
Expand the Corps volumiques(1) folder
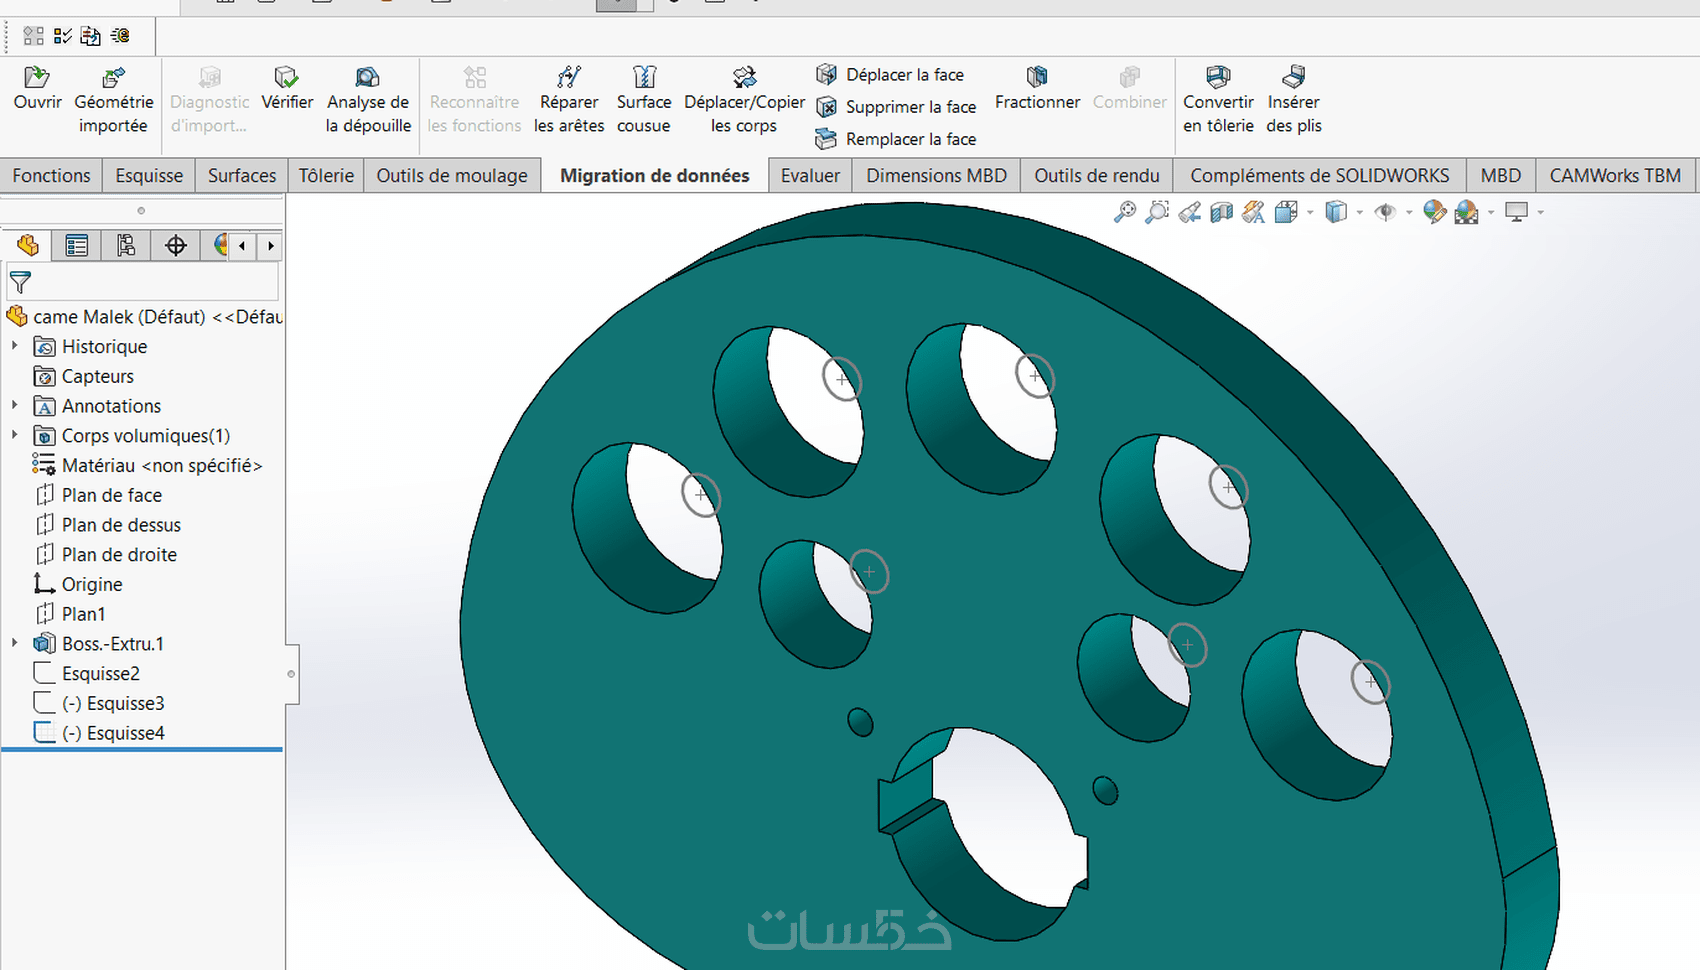coord(15,435)
